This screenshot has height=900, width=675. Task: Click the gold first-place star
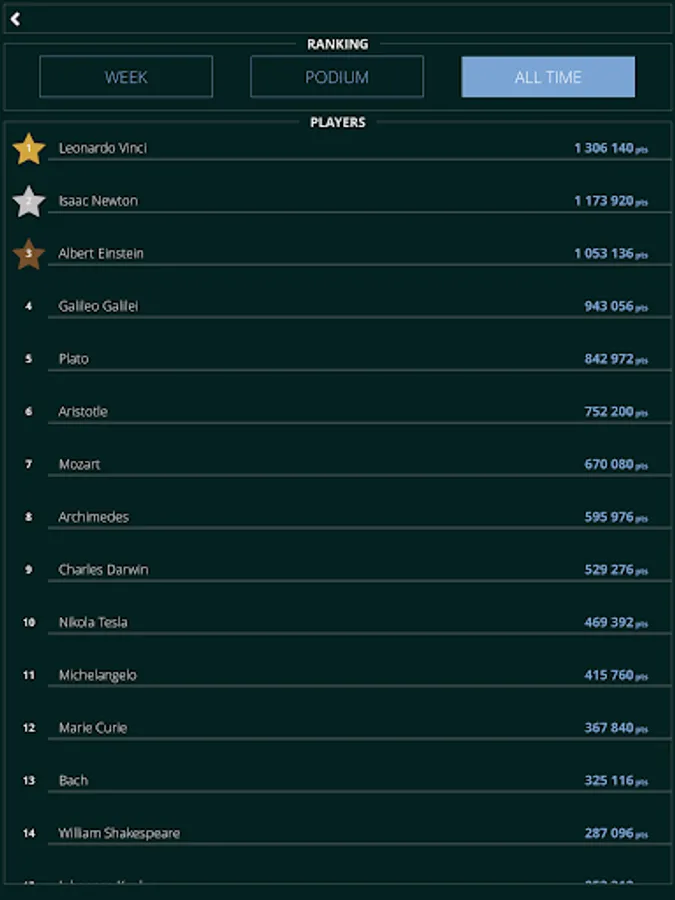pyautogui.click(x=29, y=149)
